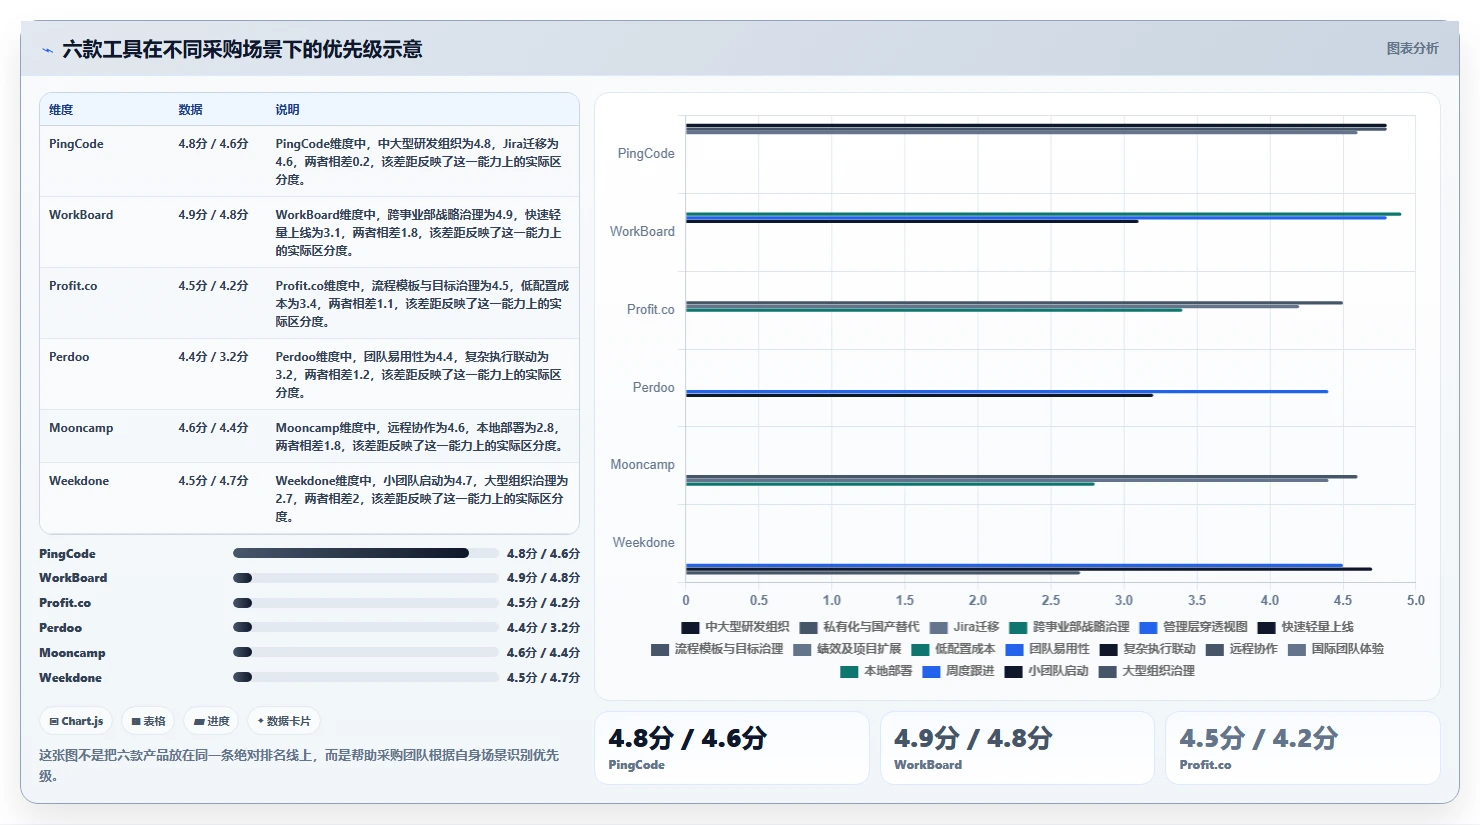The width and height of the screenshot is (1480, 825).
Task: Open the PingCode 4.8分 / 4.6分 score card
Action: (732, 748)
